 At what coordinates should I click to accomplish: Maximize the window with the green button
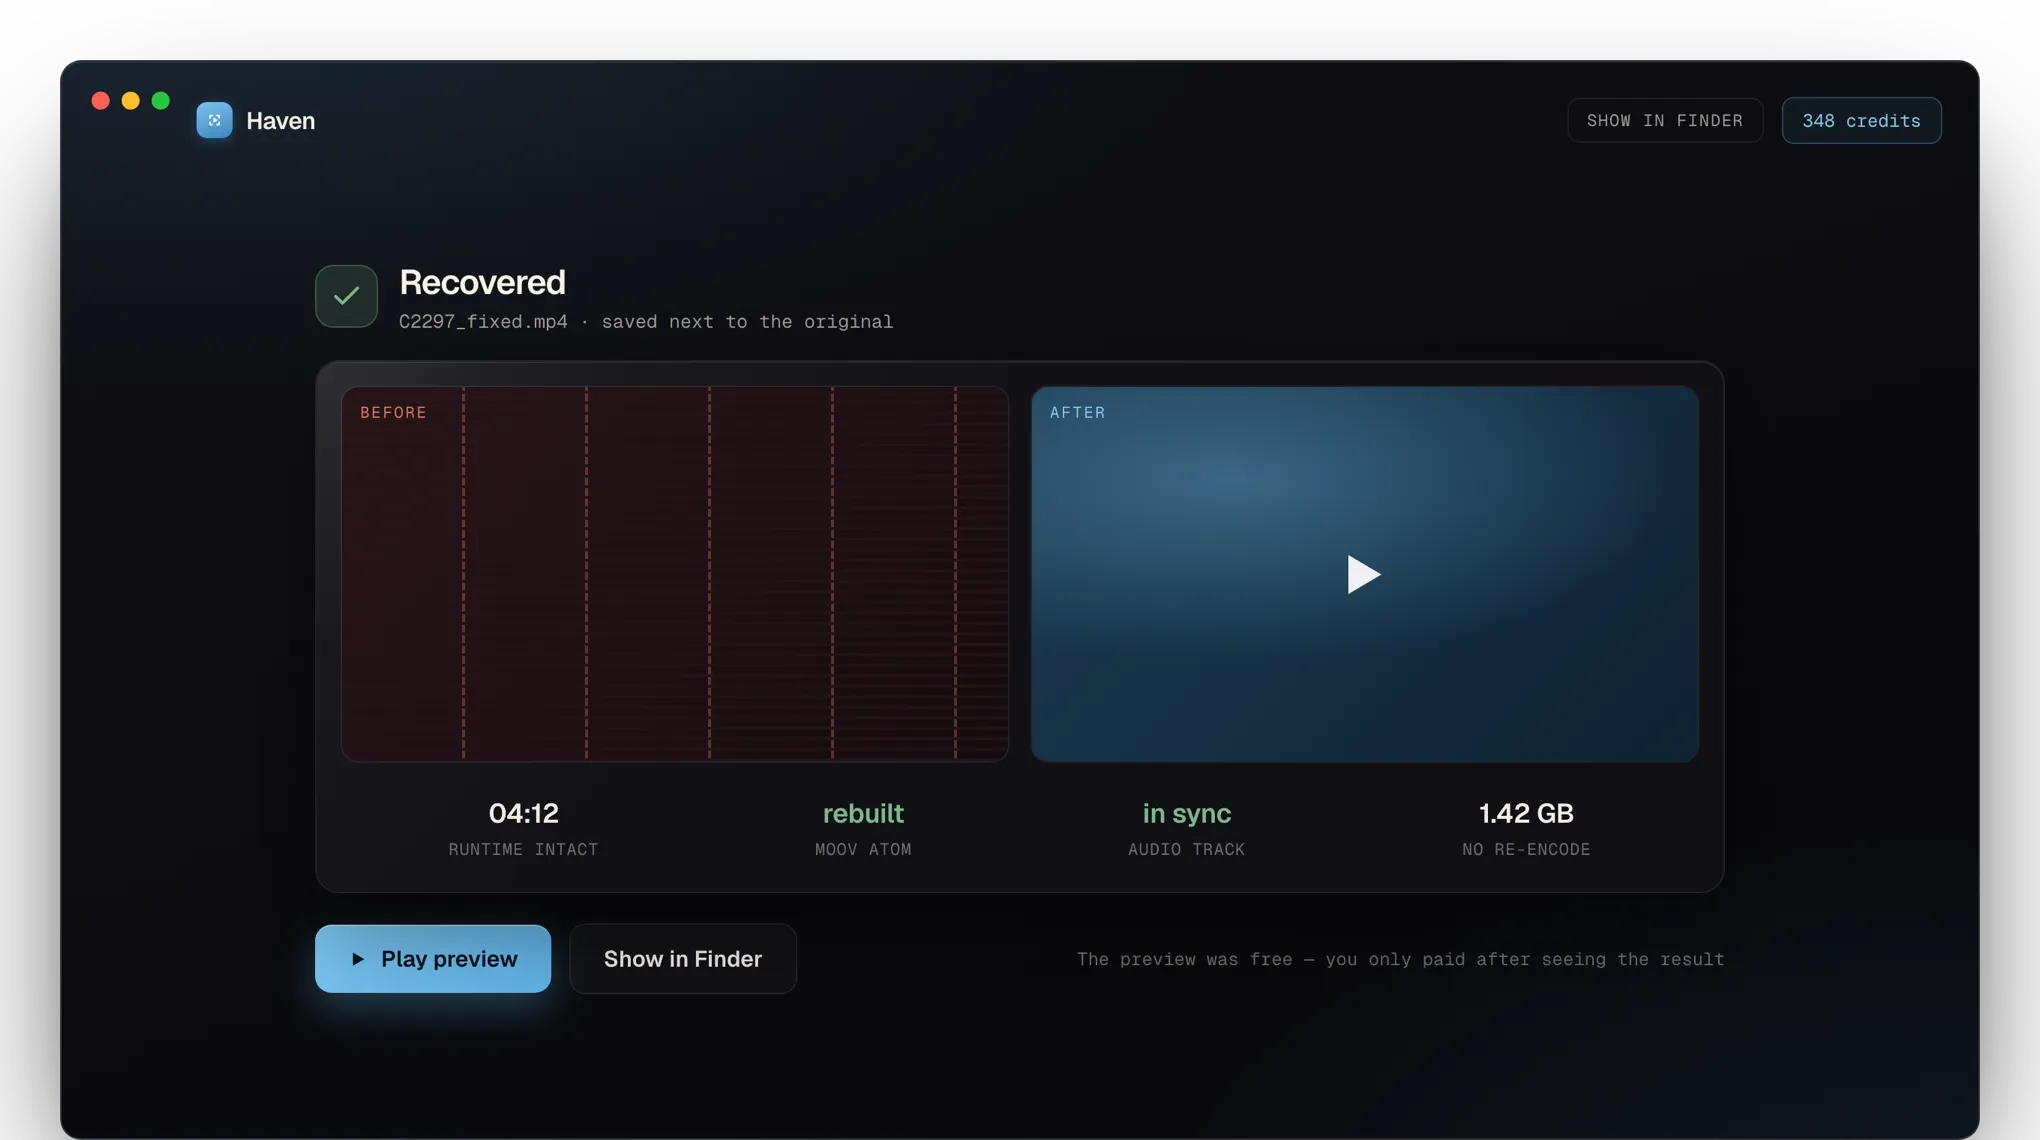click(x=160, y=101)
